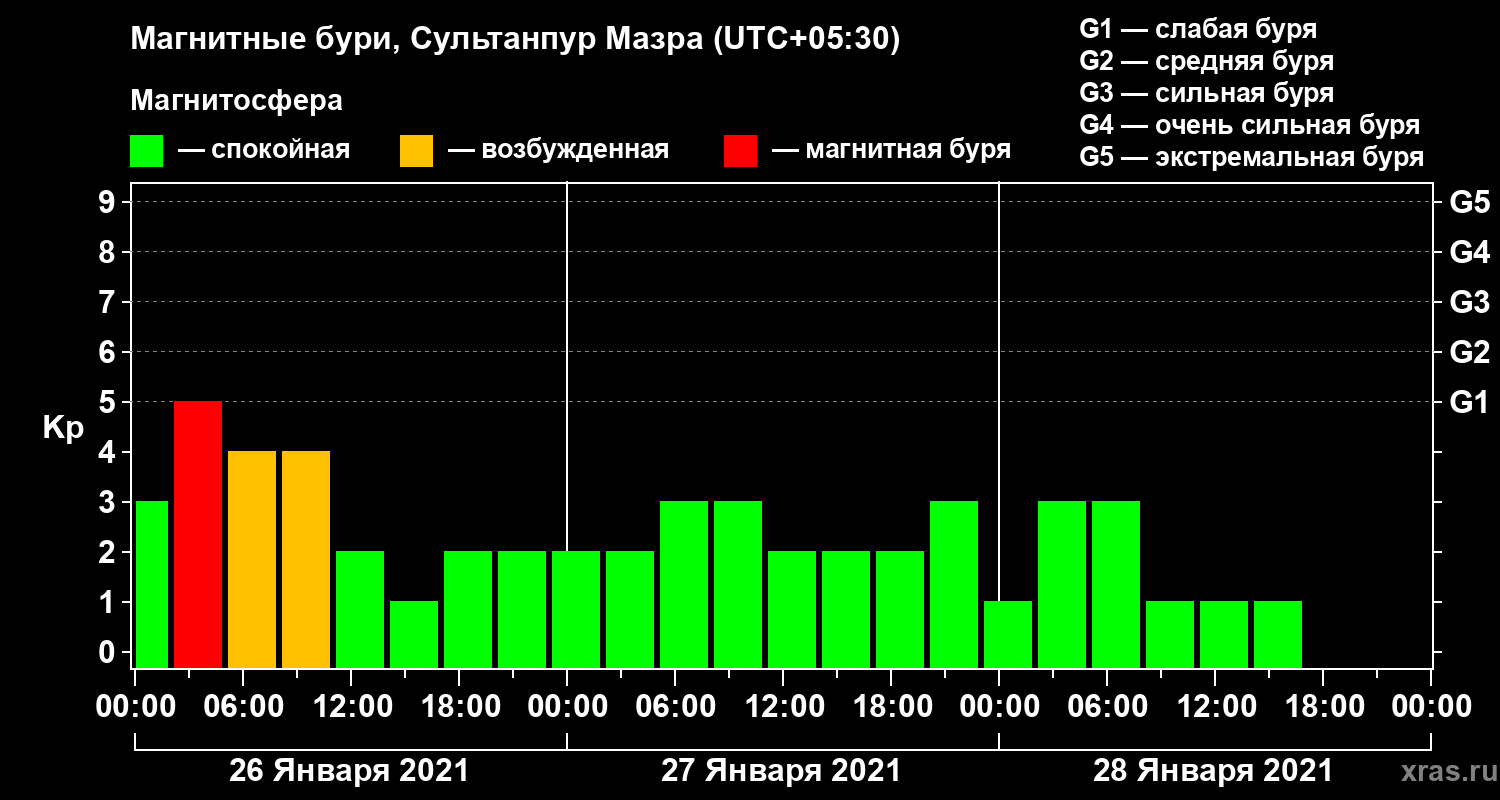Click the 'G1' label on the right axis
The width and height of the screenshot is (1500, 800).
pyautogui.click(x=1469, y=403)
